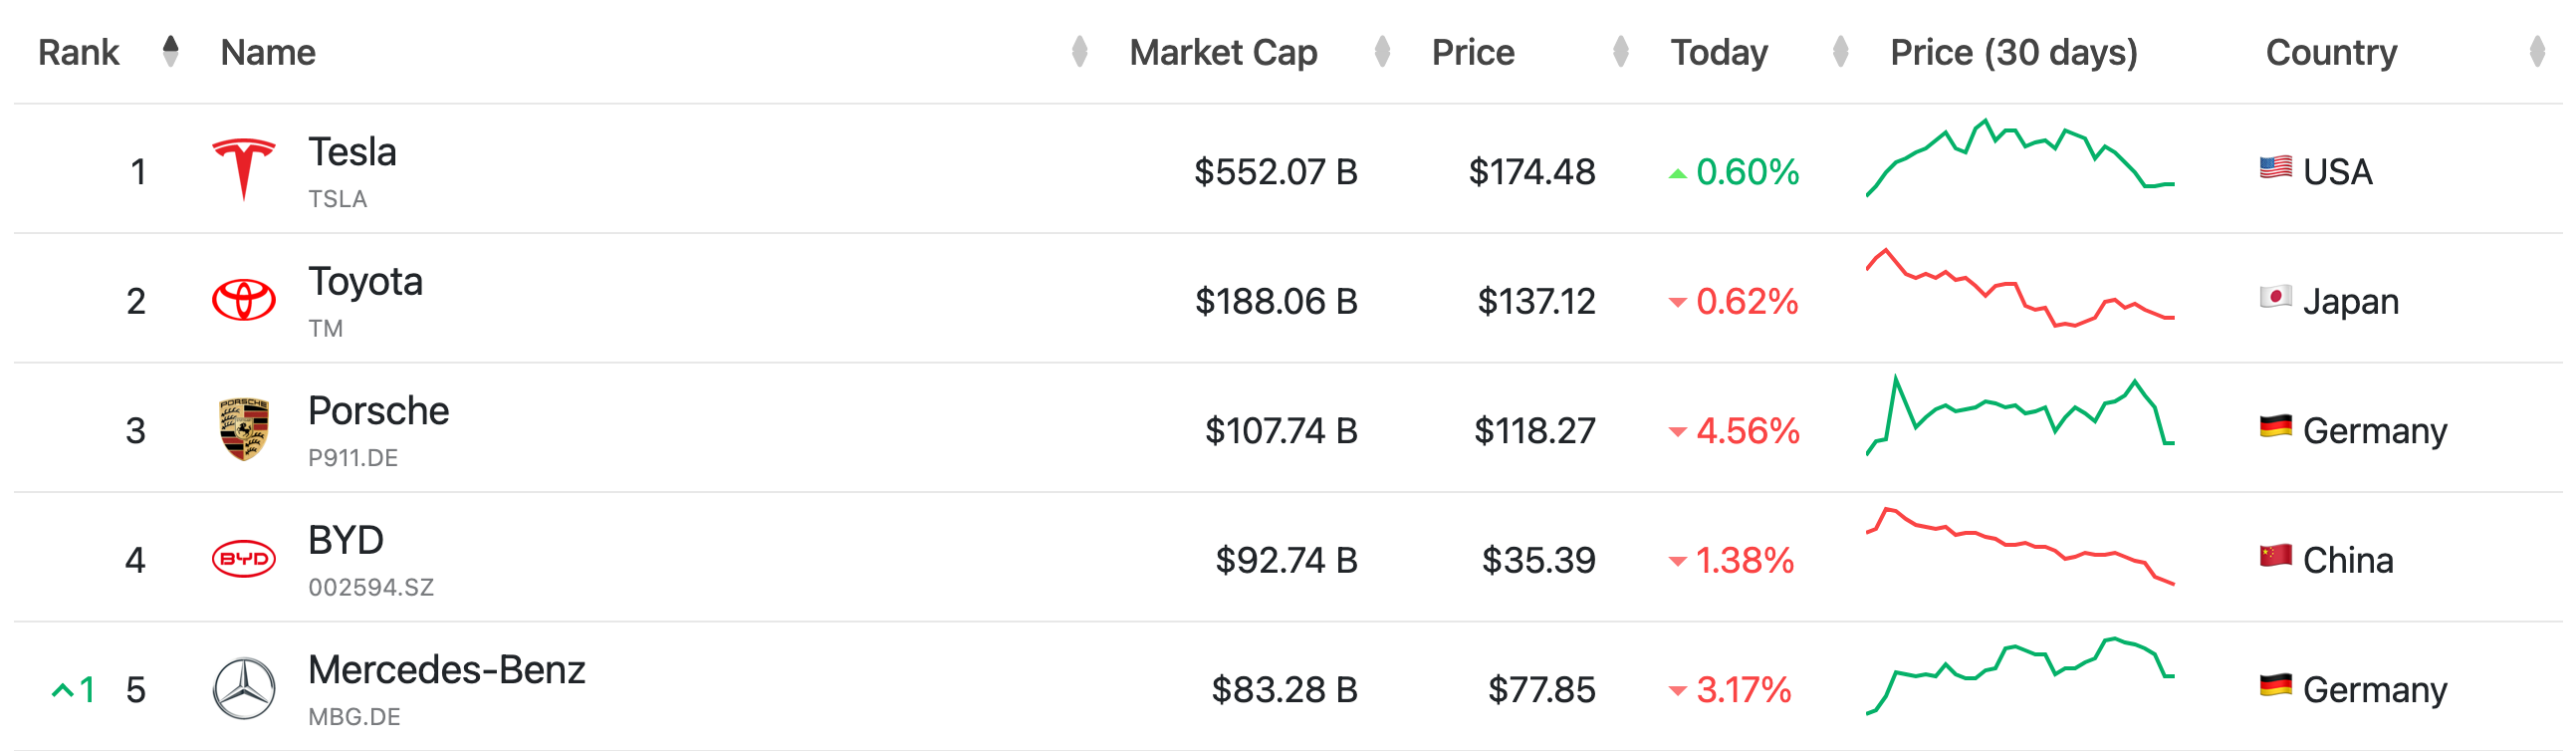Image resolution: width=2576 pixels, height=751 pixels.
Task: Open the Tesla company link
Action: click(x=352, y=152)
